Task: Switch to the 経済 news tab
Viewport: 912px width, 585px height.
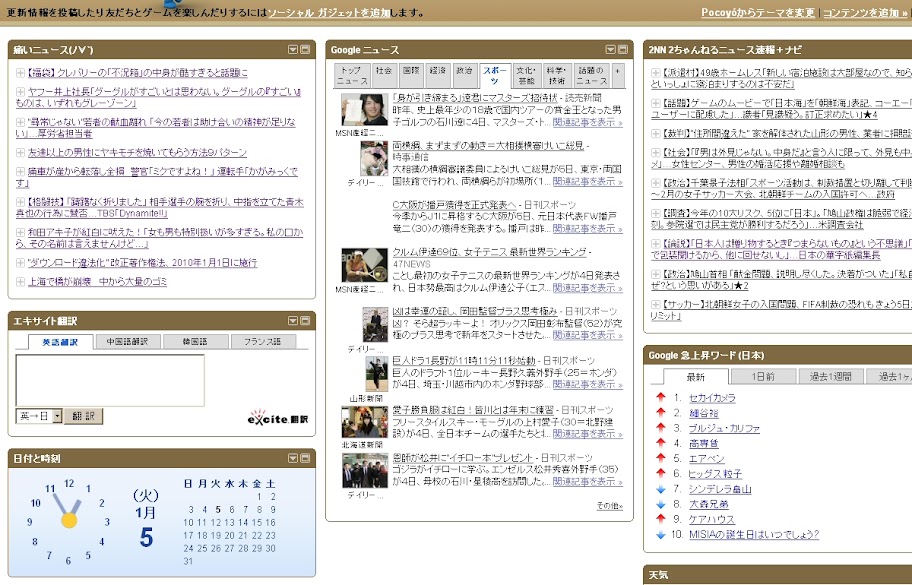Action: [437, 76]
